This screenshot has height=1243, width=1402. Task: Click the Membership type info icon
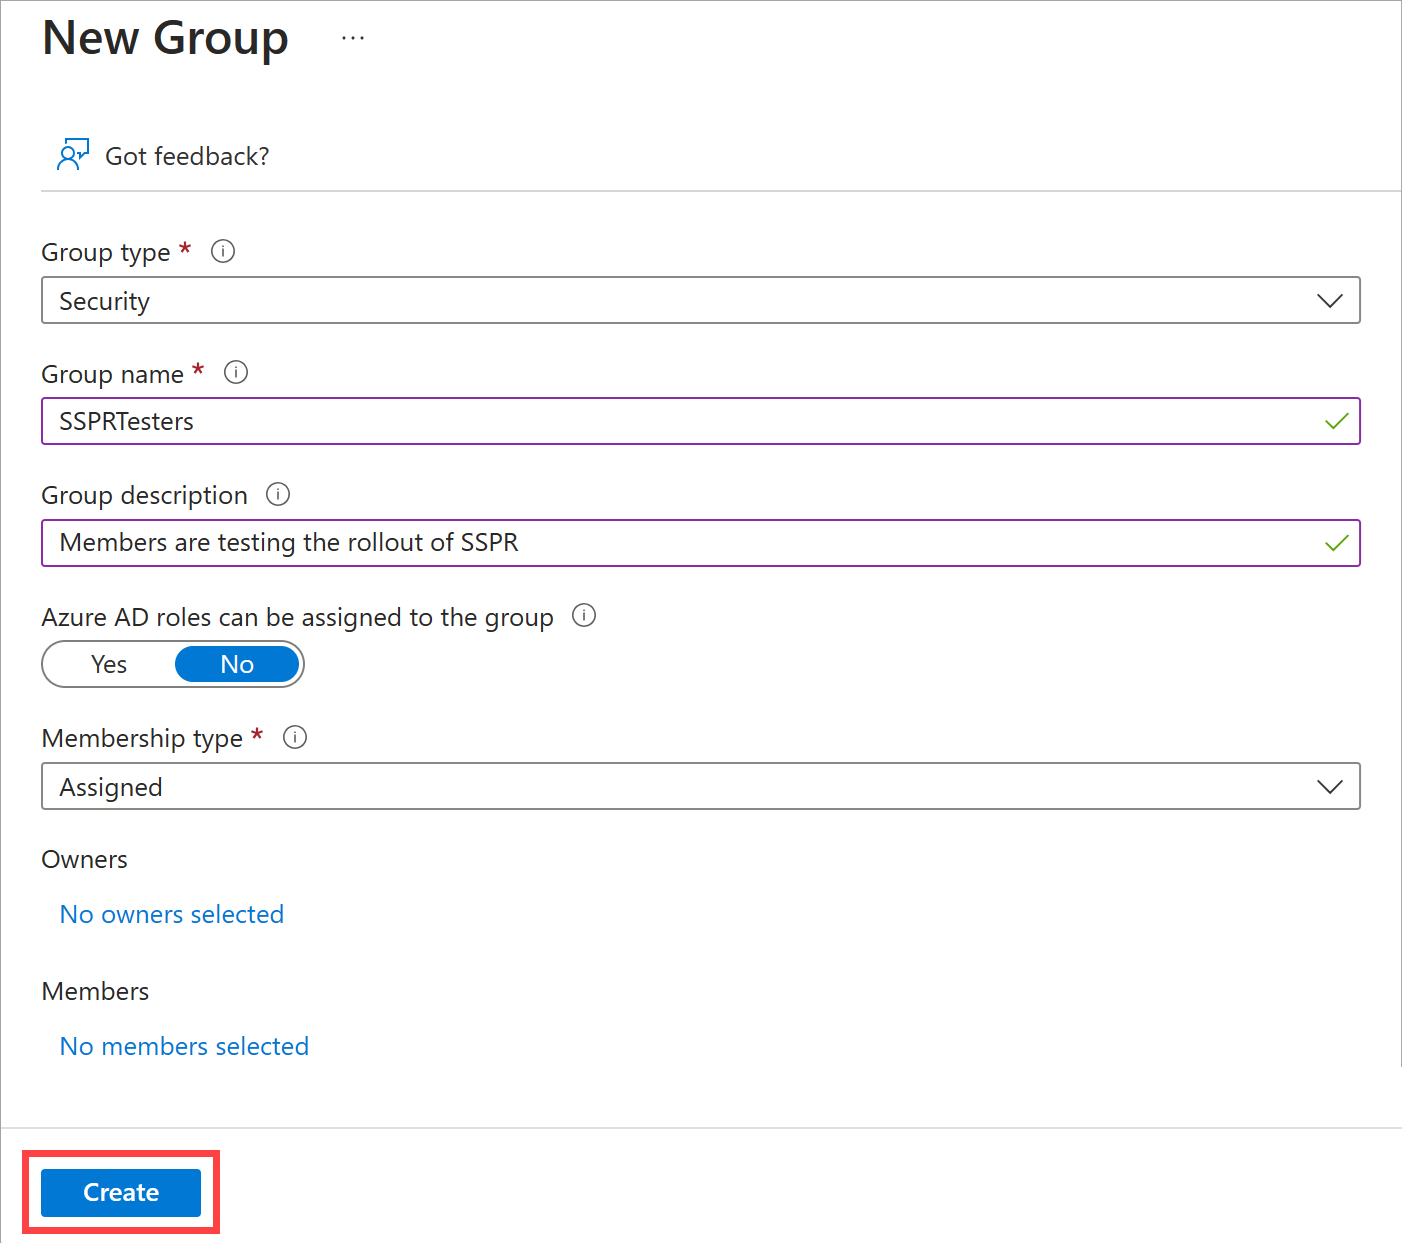295,737
